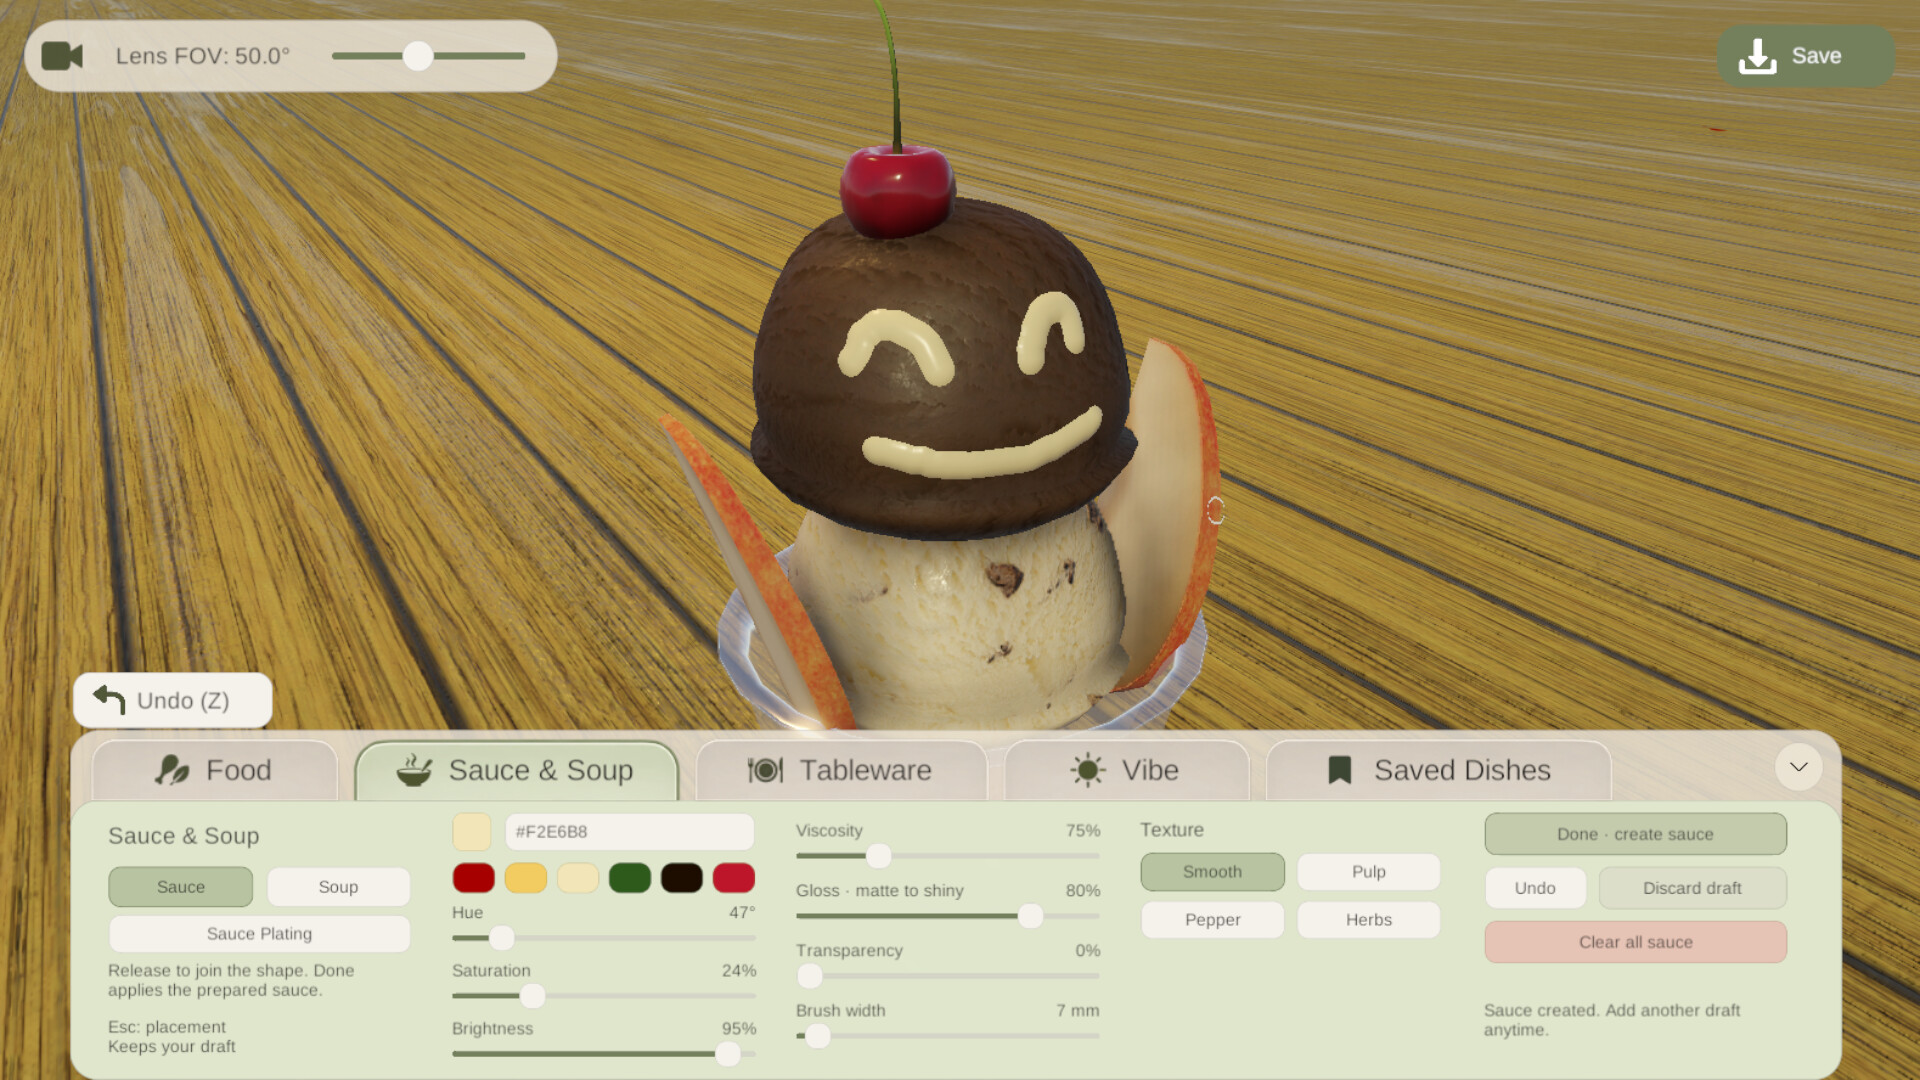Switch to the Tableware tab
The height and width of the screenshot is (1080, 1920).
pos(841,770)
